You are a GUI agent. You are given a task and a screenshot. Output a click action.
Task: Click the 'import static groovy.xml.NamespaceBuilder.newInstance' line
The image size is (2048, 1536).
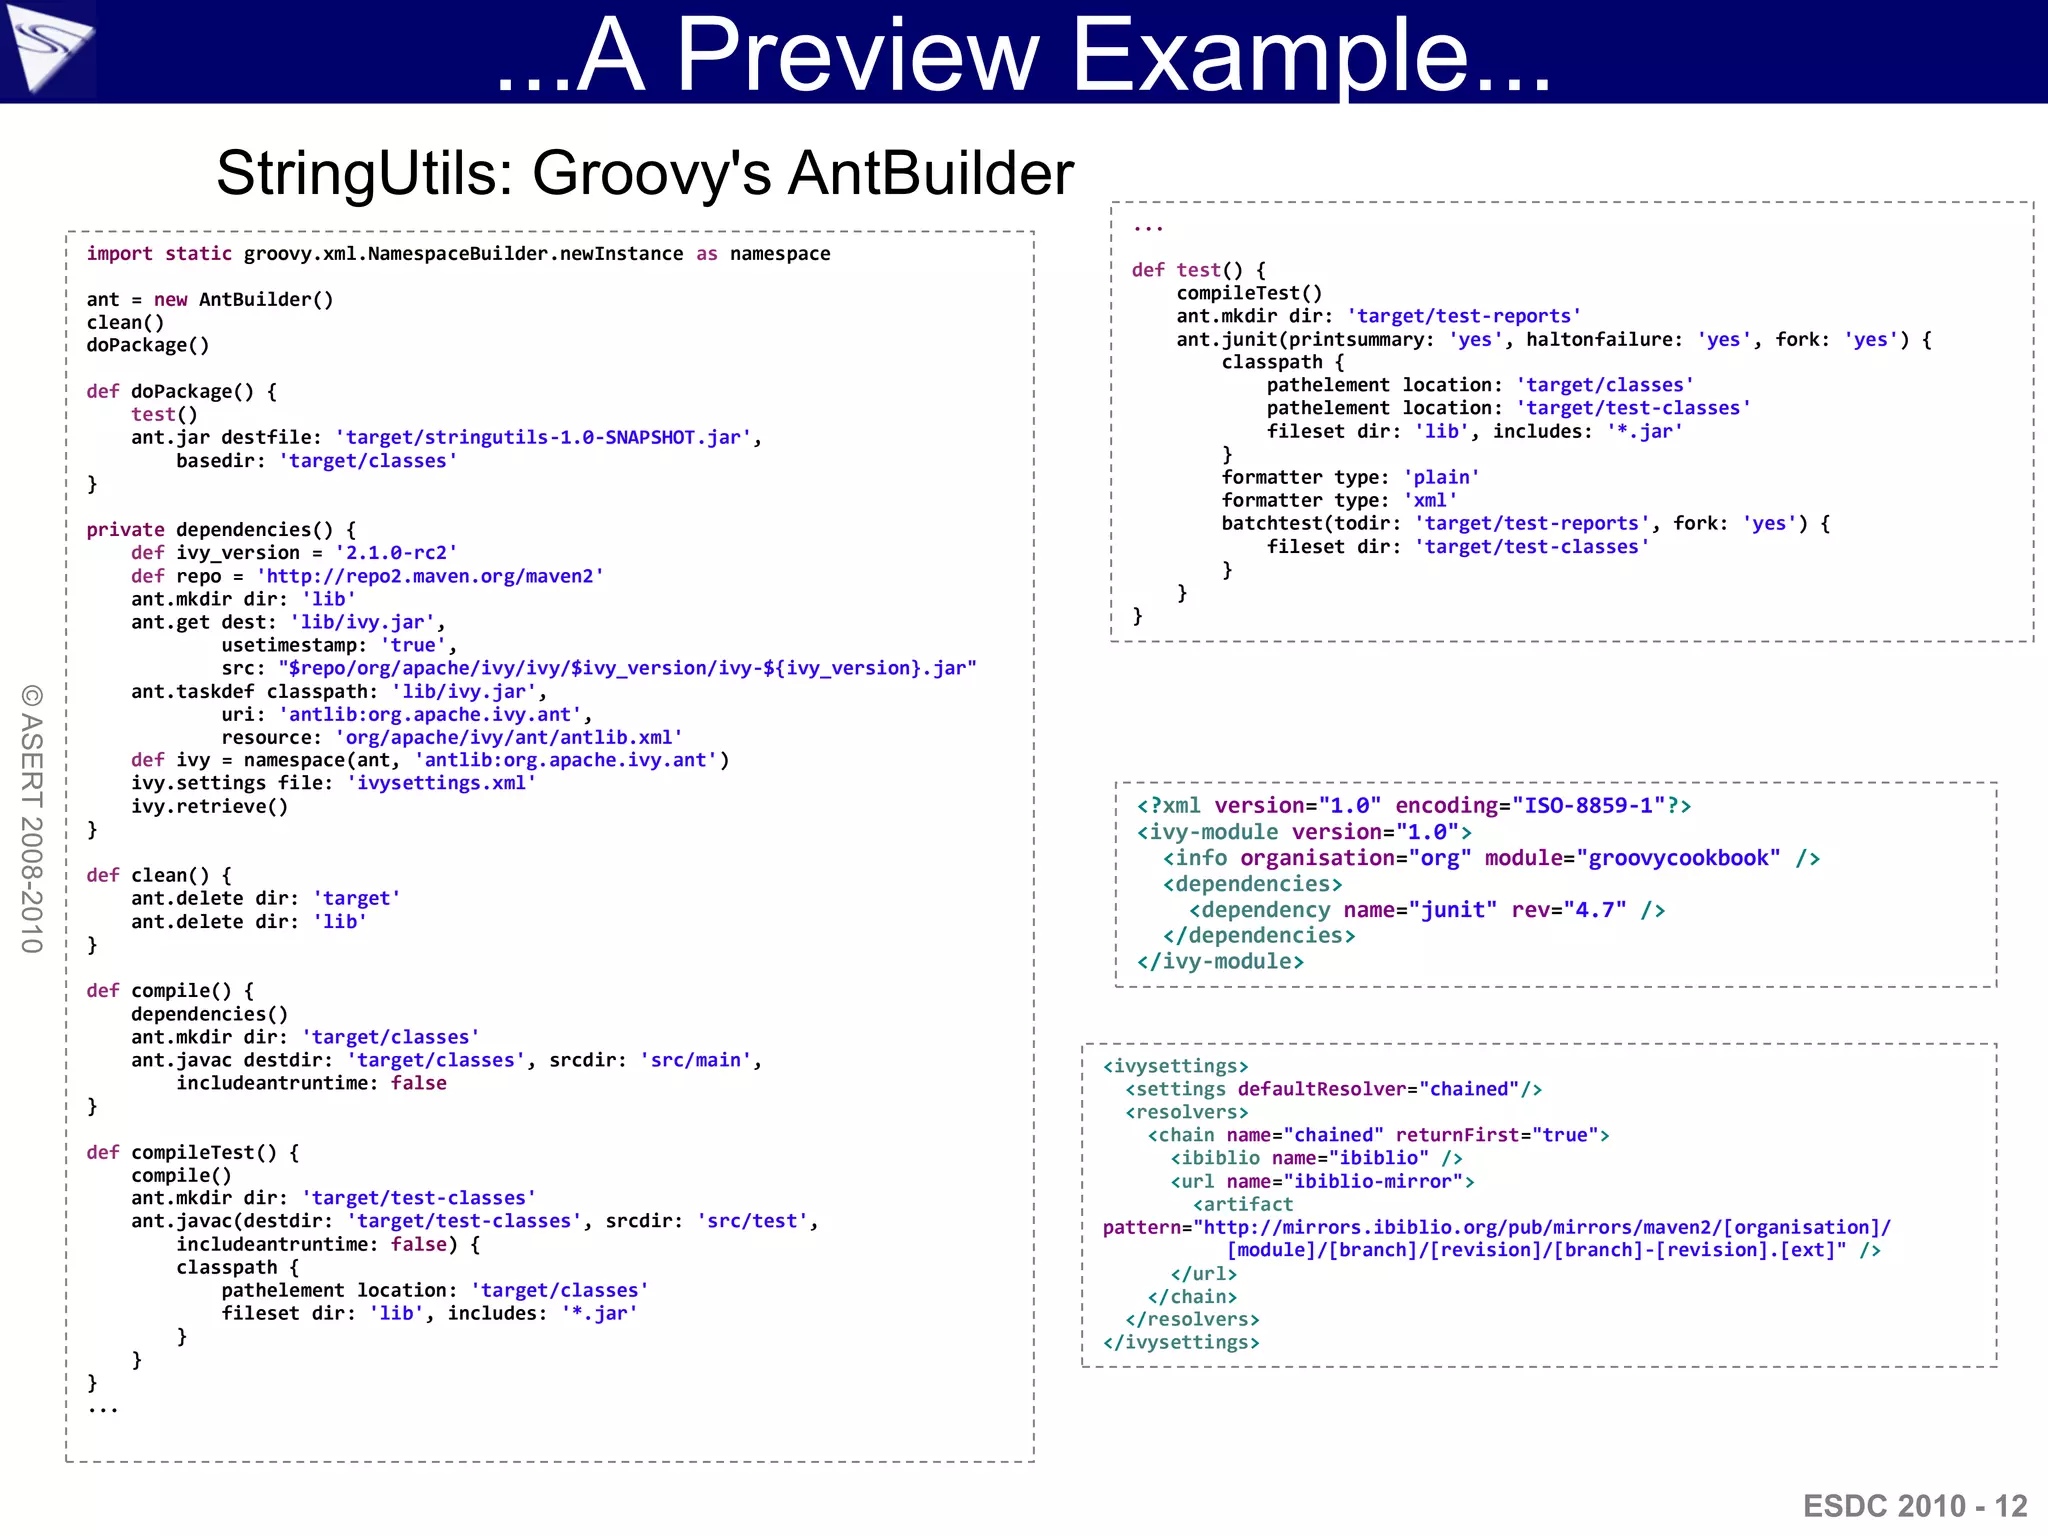pyautogui.click(x=458, y=254)
